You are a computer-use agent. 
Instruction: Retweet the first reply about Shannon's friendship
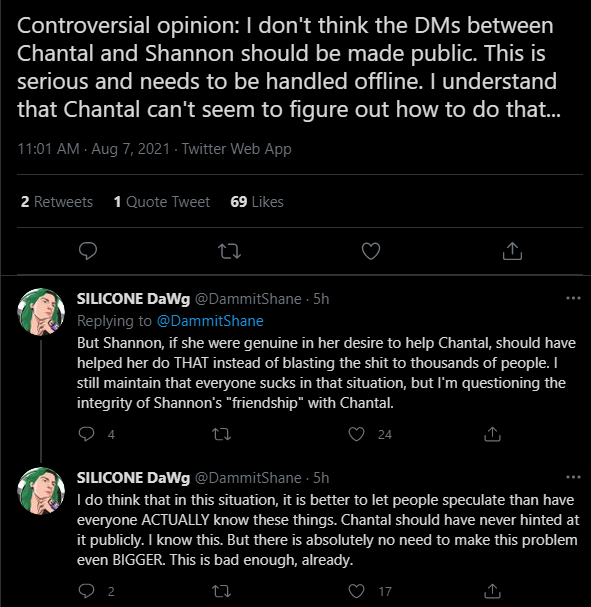tap(222, 434)
